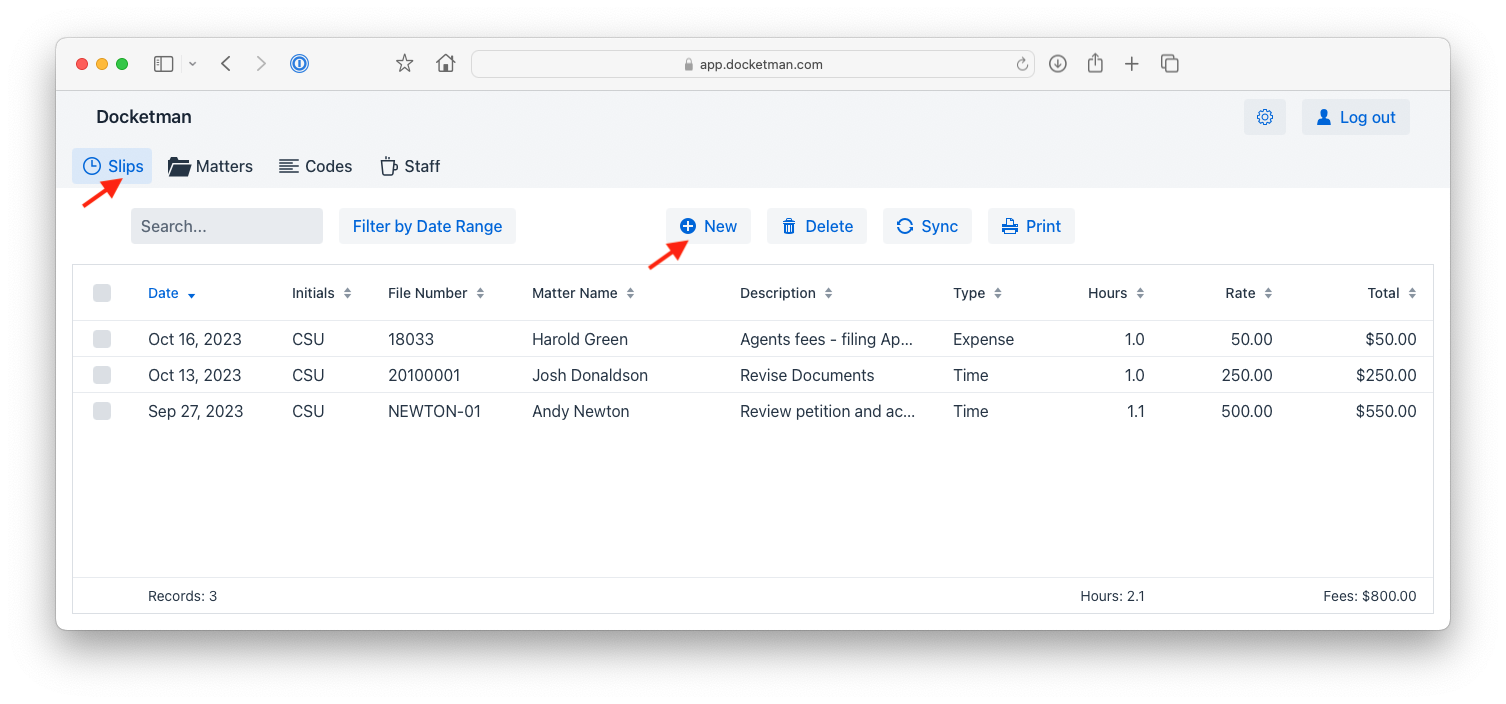Click file number 20100001
Screen dimensions: 1506x704
click(x=424, y=375)
